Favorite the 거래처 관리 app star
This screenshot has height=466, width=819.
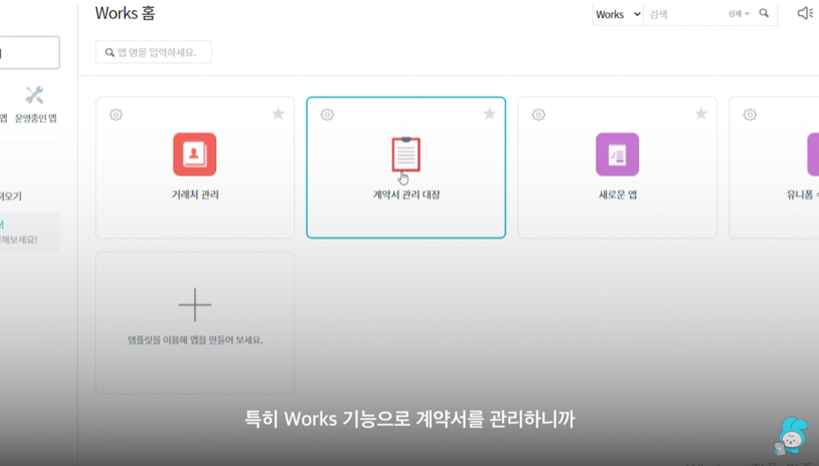pos(278,113)
